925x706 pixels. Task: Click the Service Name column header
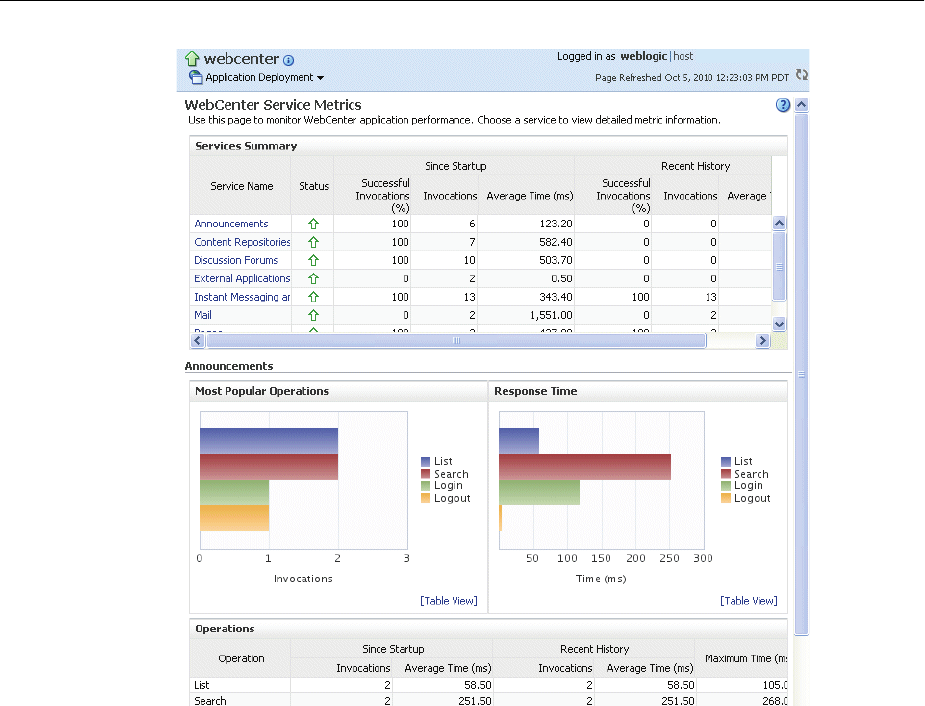coord(241,186)
